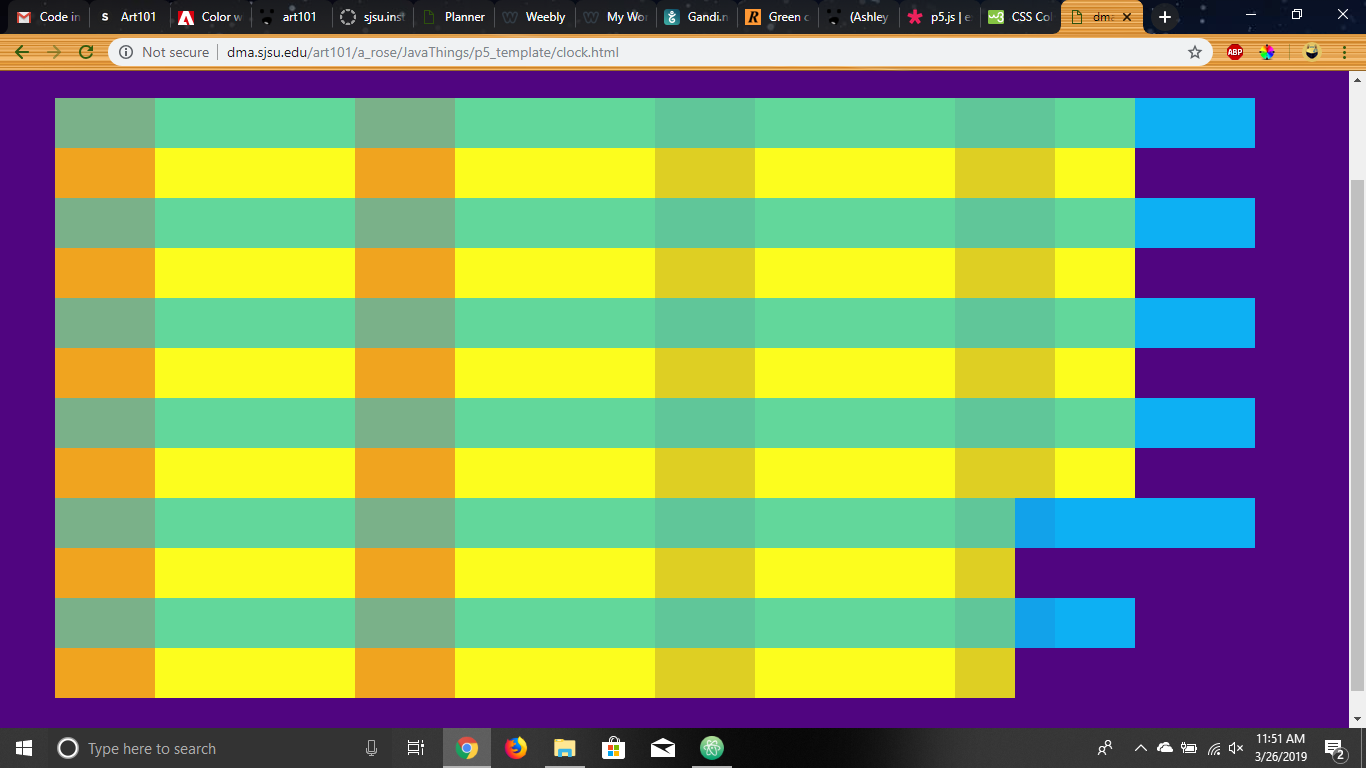The width and height of the screenshot is (1366, 768).
Task: Open the Mail app from the taskbar
Action: pyautogui.click(x=663, y=748)
